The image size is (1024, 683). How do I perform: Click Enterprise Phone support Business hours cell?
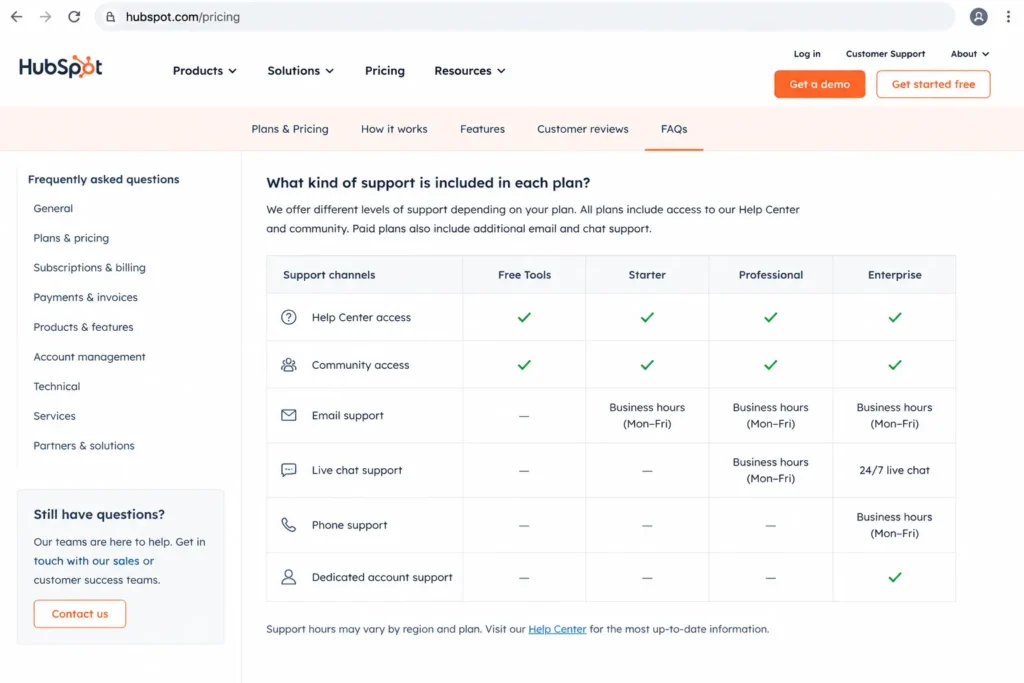pos(895,525)
